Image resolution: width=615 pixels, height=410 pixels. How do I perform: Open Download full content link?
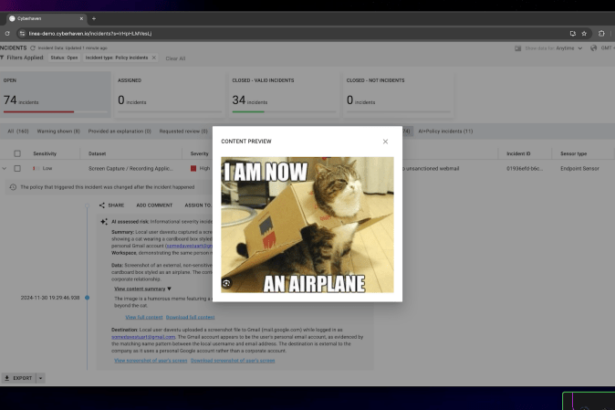(190, 317)
